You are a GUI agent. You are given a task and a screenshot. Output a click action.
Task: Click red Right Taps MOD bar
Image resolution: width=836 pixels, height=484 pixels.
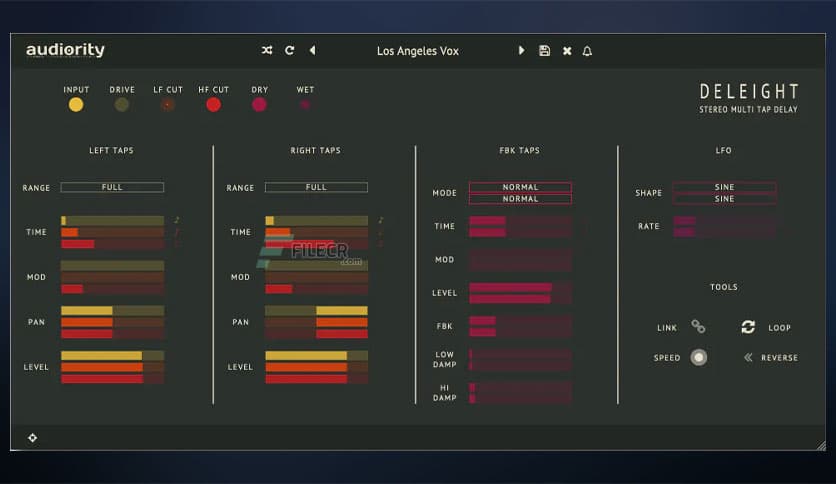coord(317,289)
